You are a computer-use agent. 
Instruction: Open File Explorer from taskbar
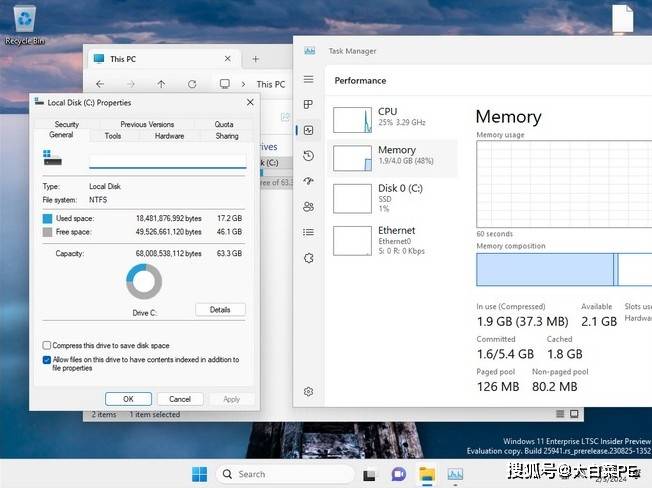(427, 474)
